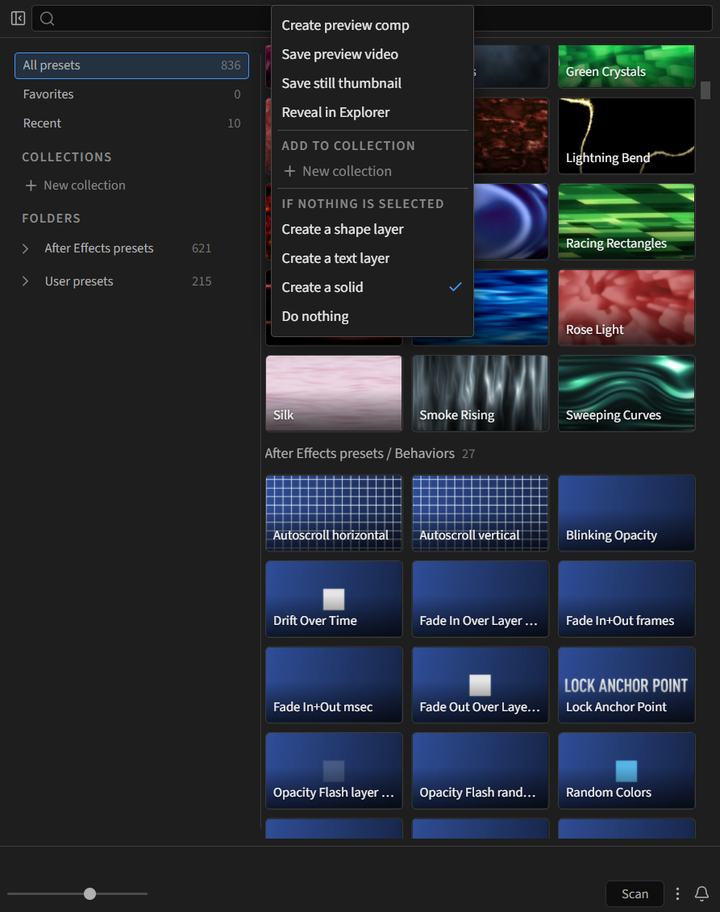Select the Drift Over Time preset
Viewport: 720px width, 912px height.
pos(334,599)
